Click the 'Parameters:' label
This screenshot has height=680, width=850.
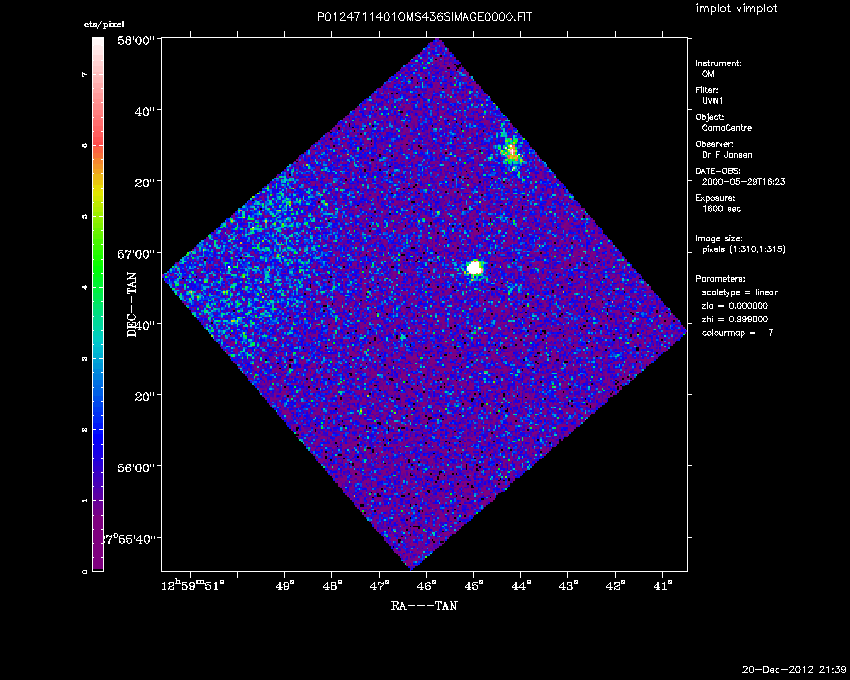(x=720, y=279)
